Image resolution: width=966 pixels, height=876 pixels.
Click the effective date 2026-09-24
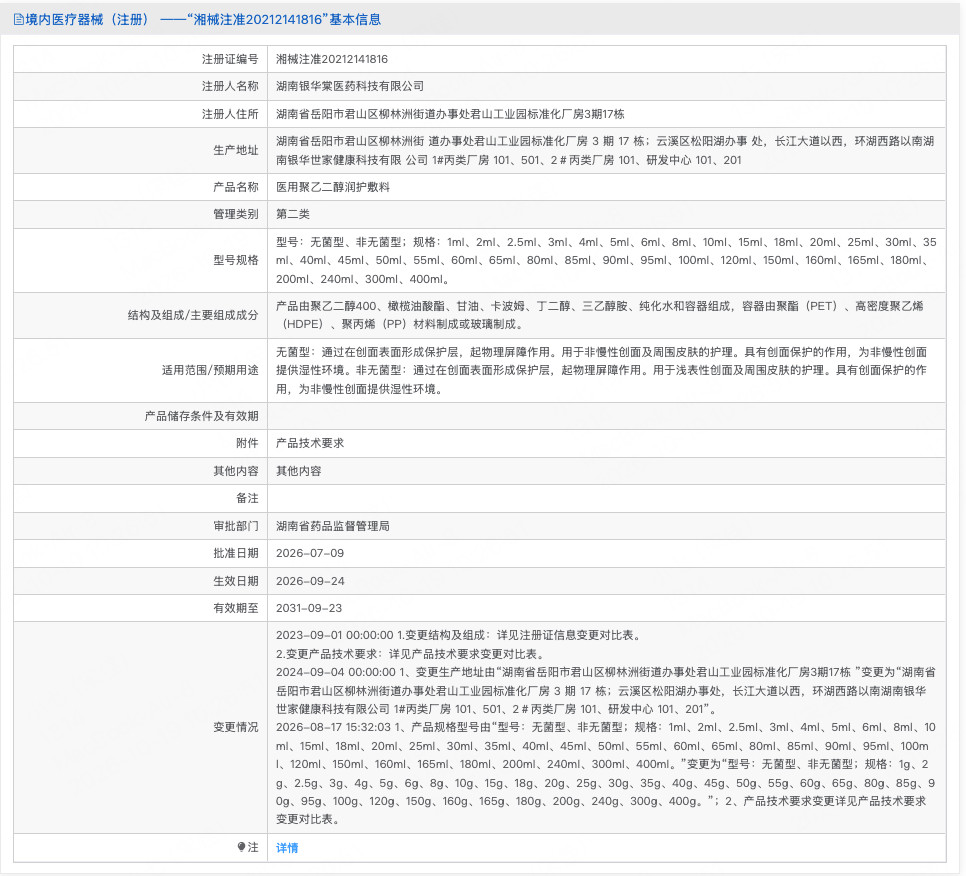pyautogui.click(x=310, y=581)
